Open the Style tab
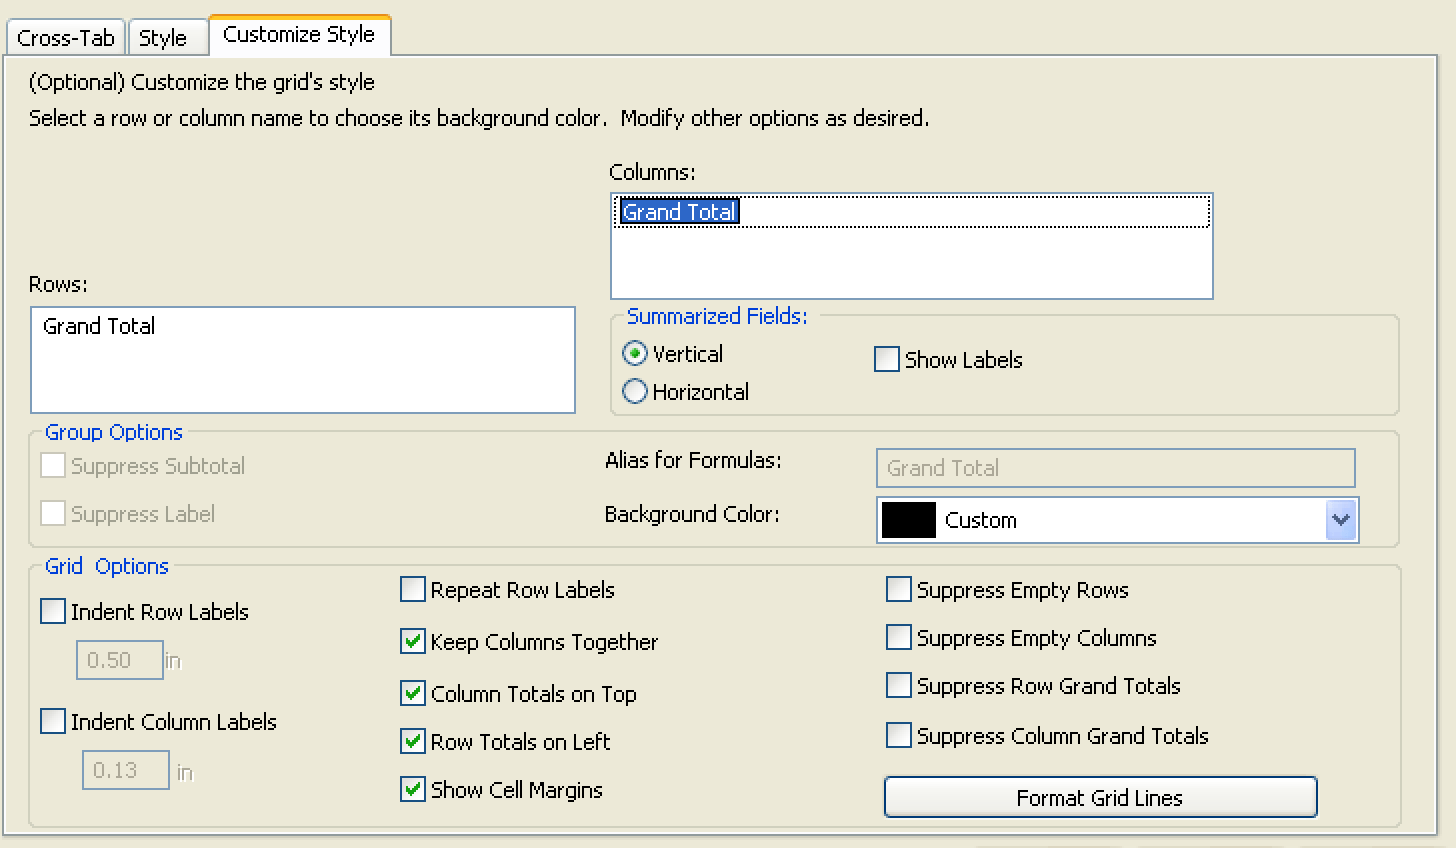 coord(162,38)
